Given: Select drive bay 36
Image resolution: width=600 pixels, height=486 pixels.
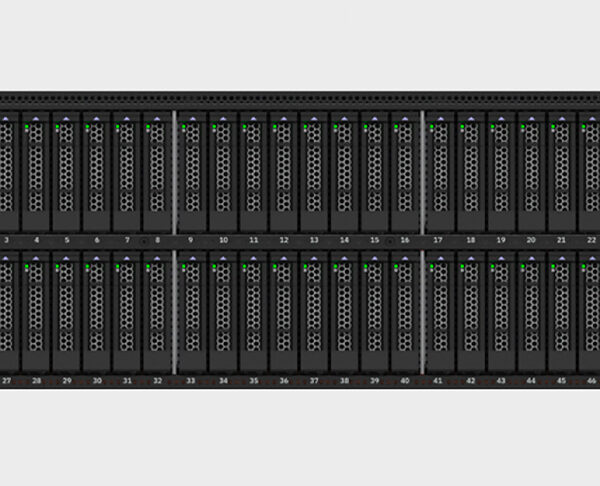Looking at the screenshot, I should [x=284, y=311].
